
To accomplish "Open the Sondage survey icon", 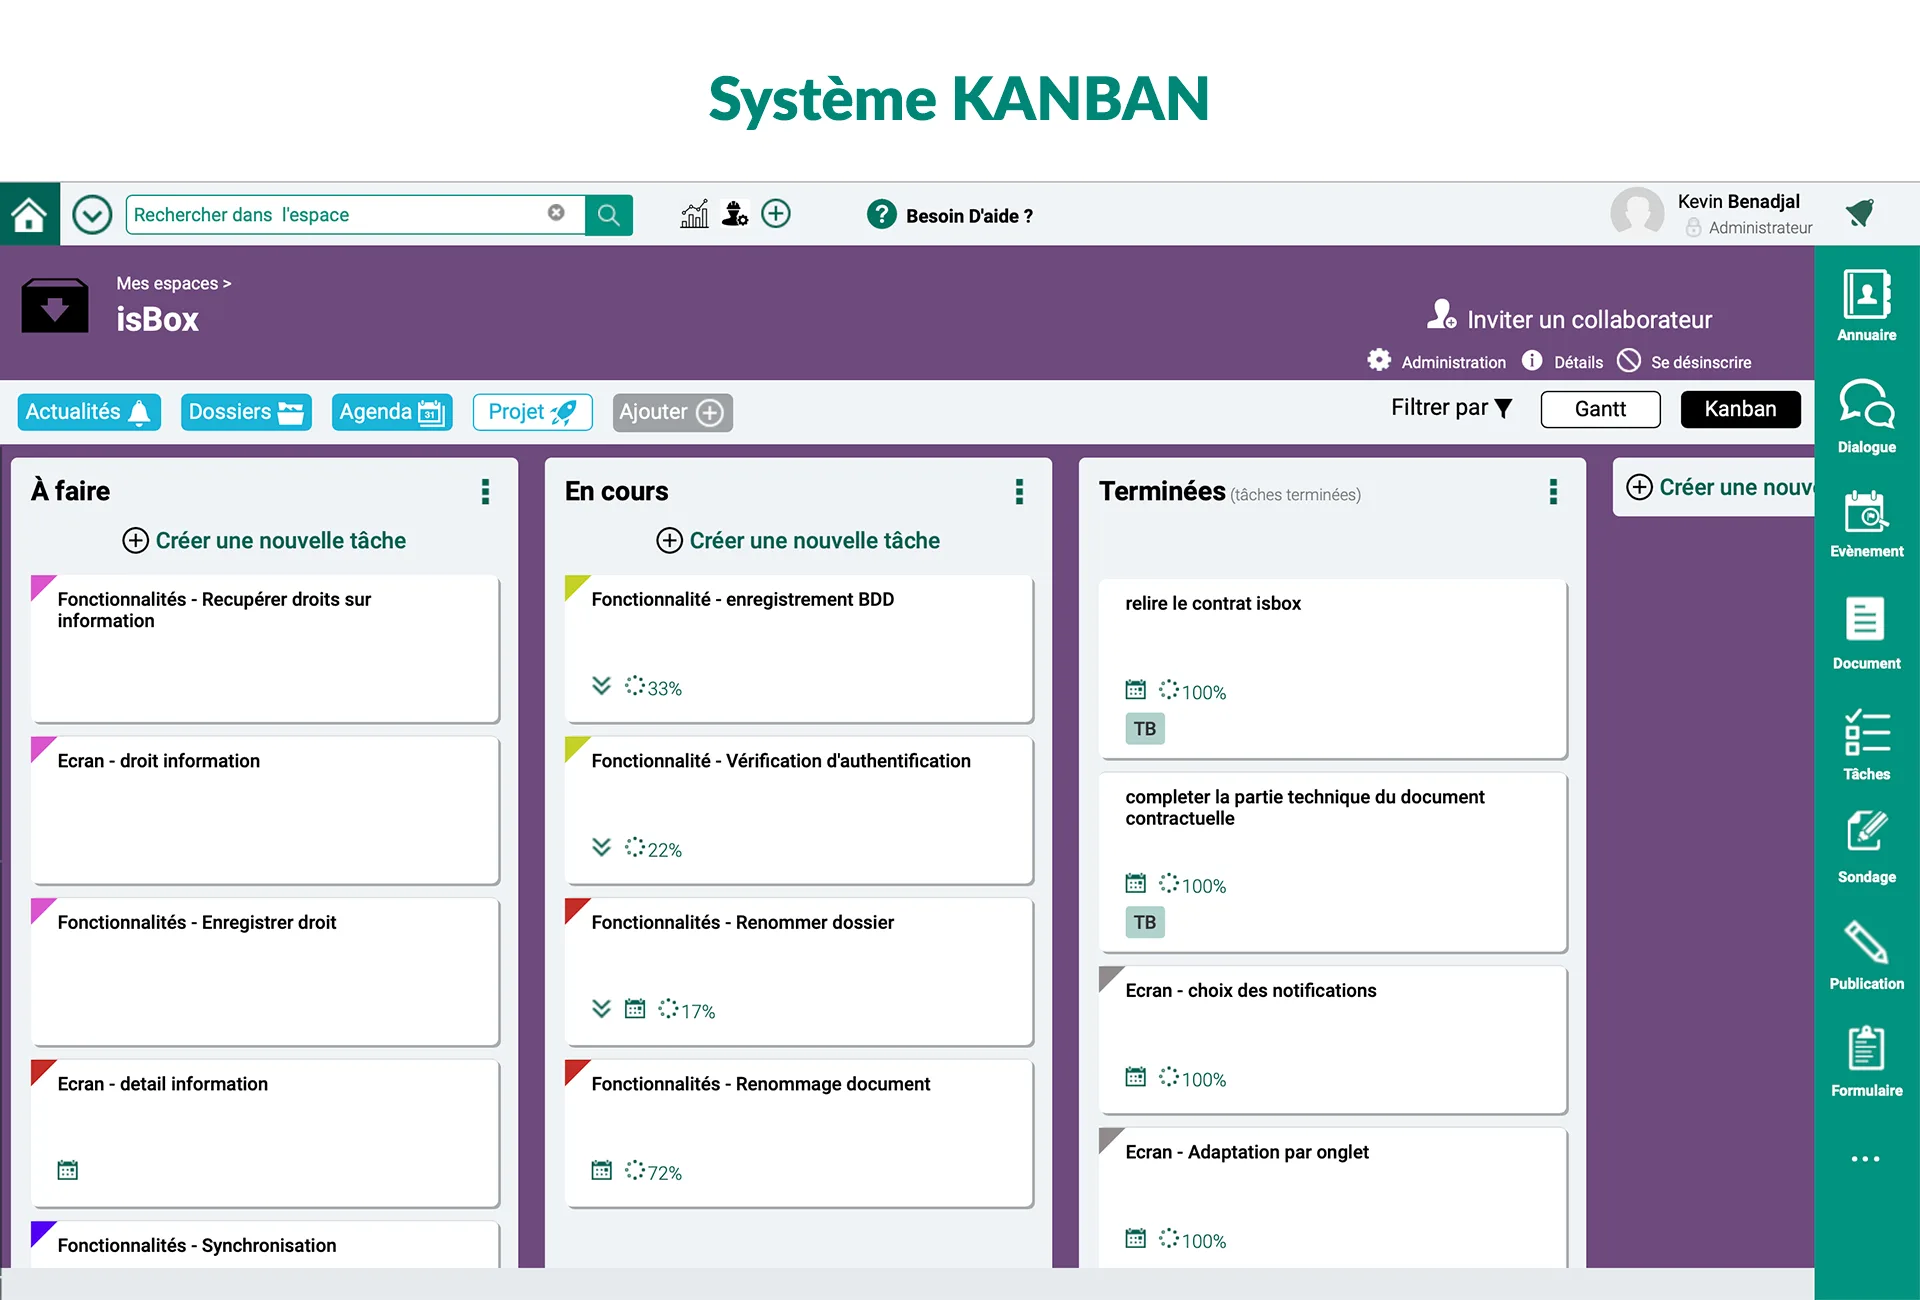I will (x=1866, y=831).
